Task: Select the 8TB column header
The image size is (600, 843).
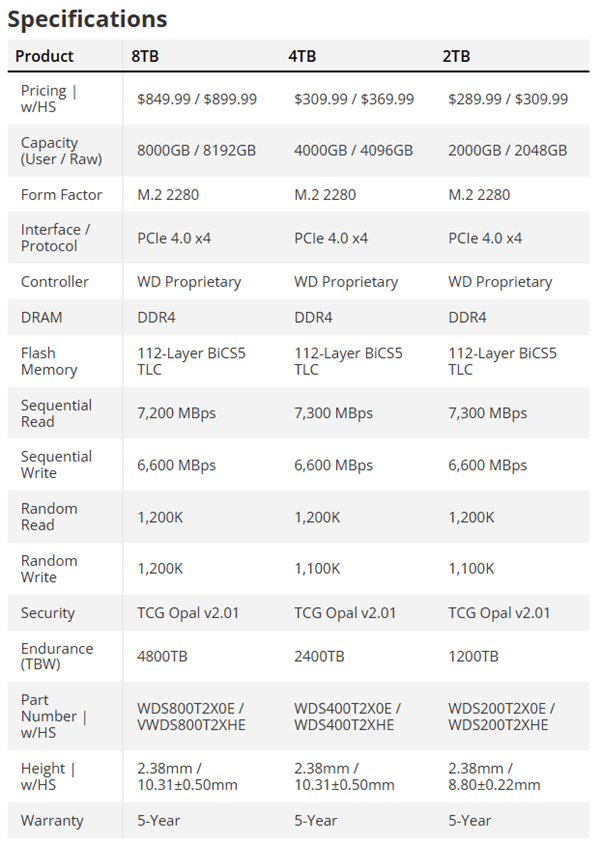Action: [x=144, y=56]
